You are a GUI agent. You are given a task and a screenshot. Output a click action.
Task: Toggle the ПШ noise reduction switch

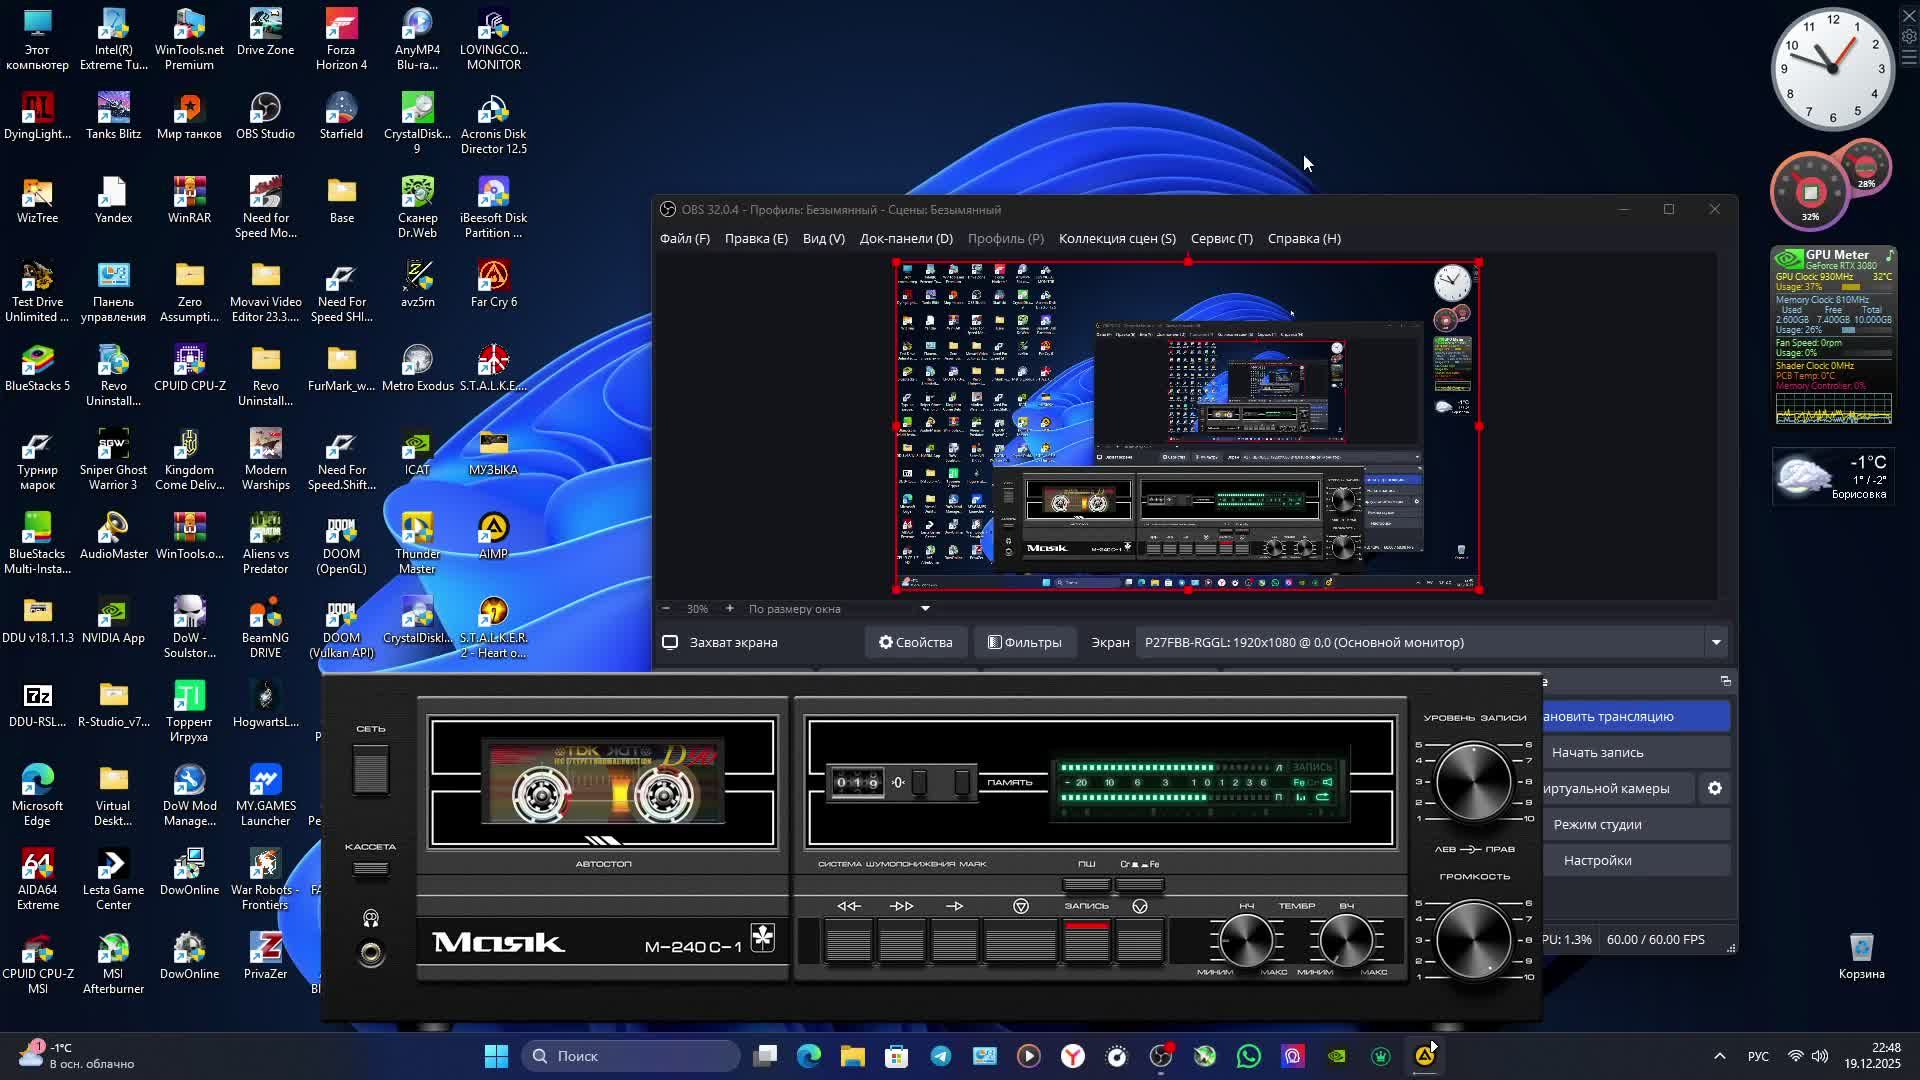1086,884
